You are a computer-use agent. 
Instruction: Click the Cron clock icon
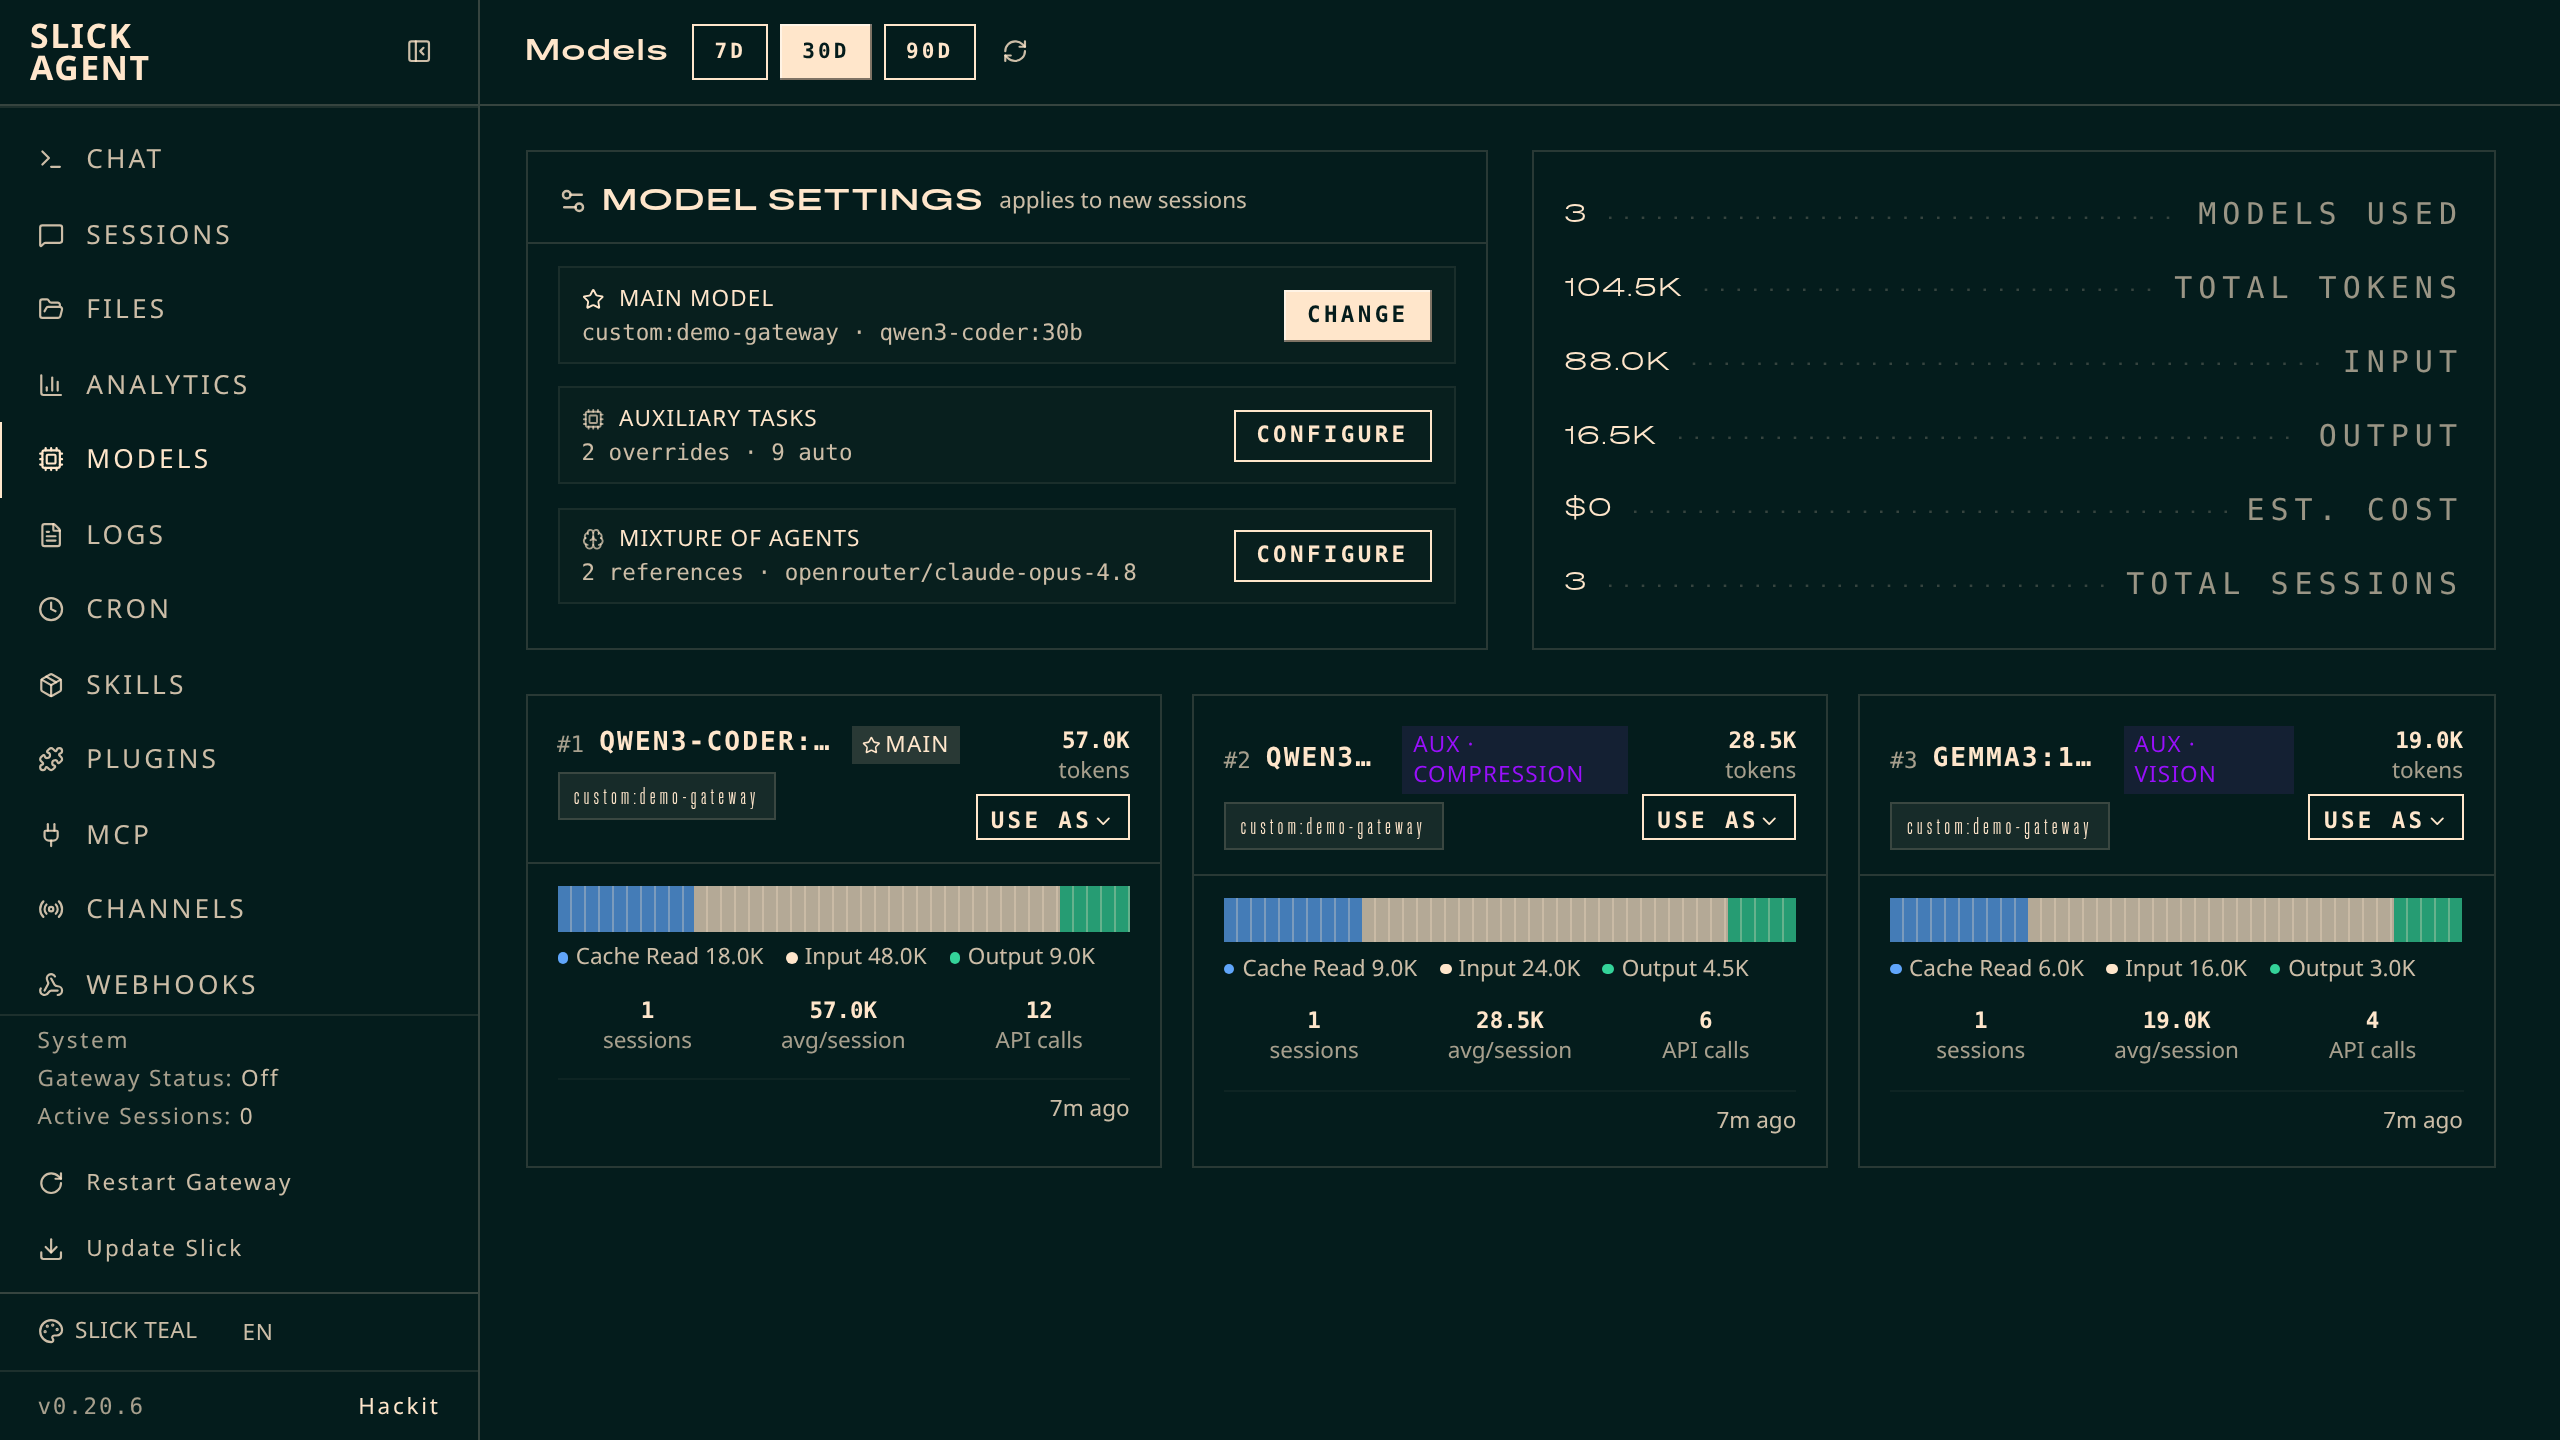[50, 609]
